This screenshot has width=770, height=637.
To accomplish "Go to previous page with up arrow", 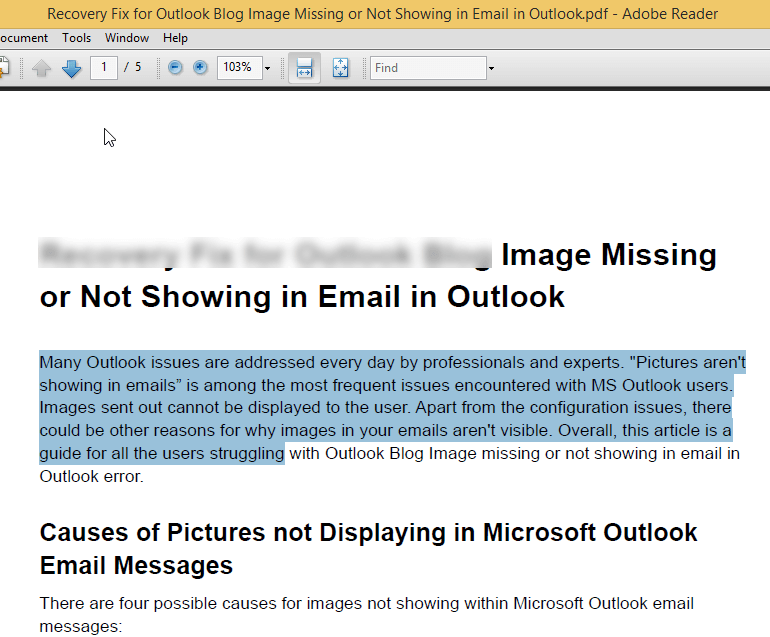I will tap(42, 68).
